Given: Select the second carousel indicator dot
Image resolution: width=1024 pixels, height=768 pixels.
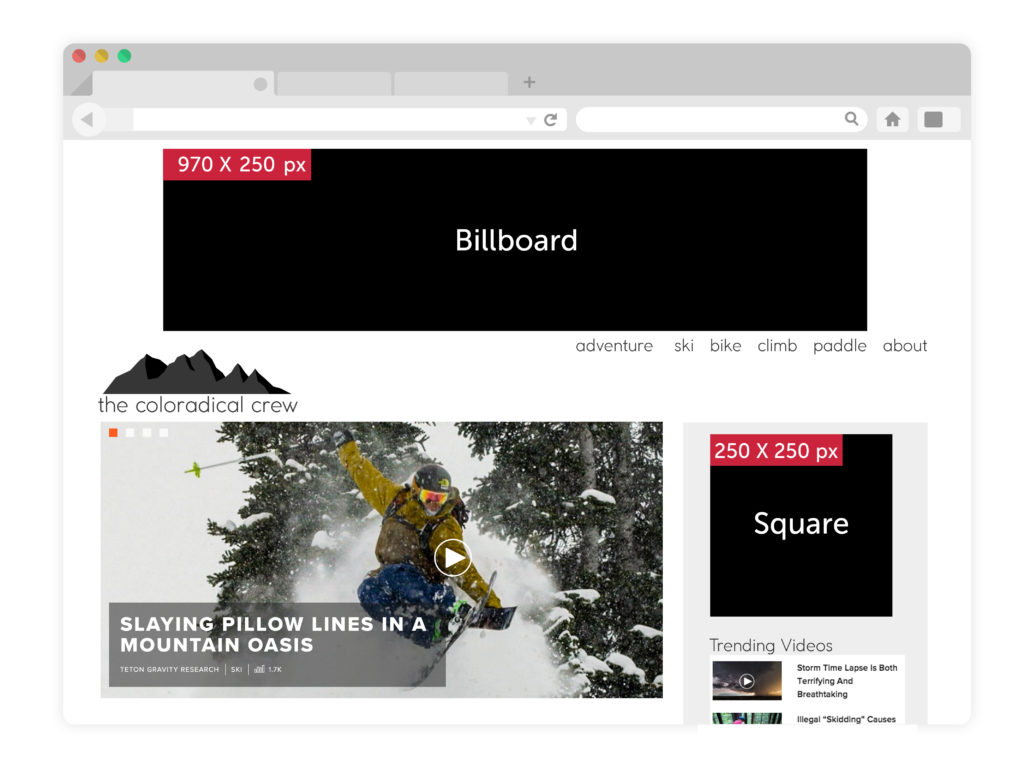Looking at the screenshot, I should [129, 433].
